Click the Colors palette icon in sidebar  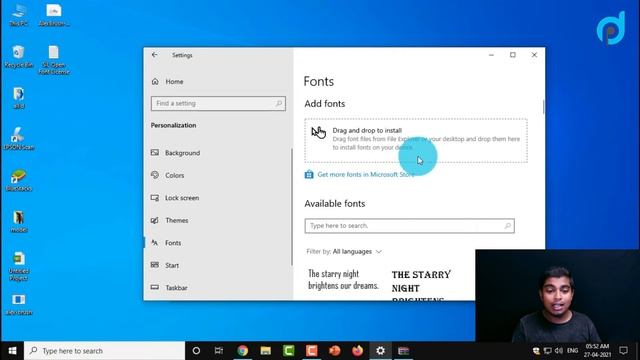tap(155, 175)
